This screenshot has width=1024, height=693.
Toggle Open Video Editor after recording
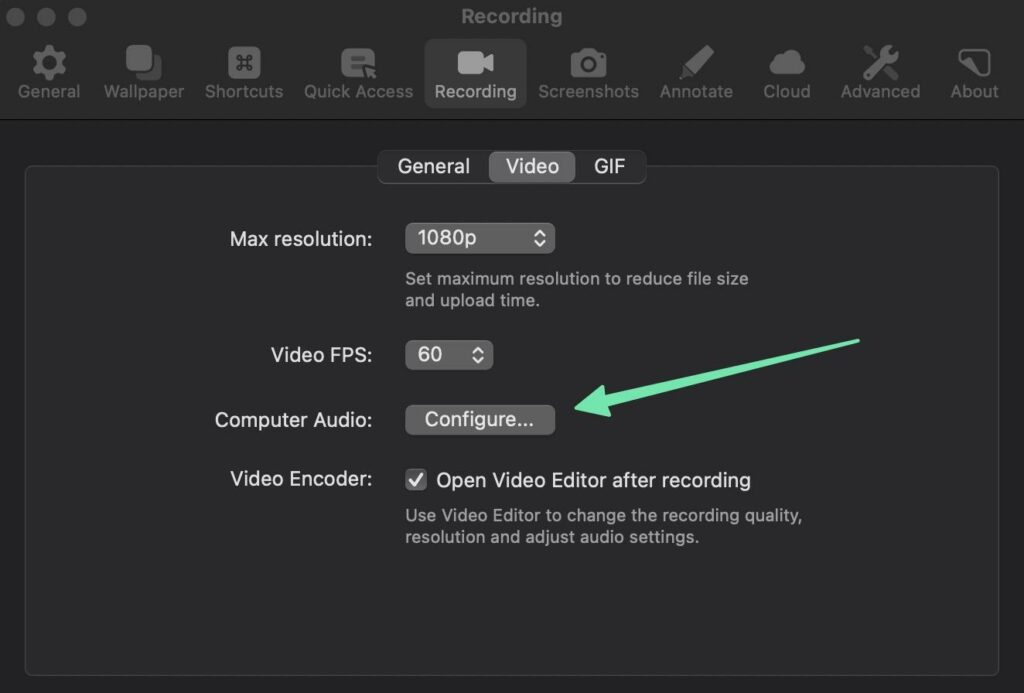click(416, 480)
